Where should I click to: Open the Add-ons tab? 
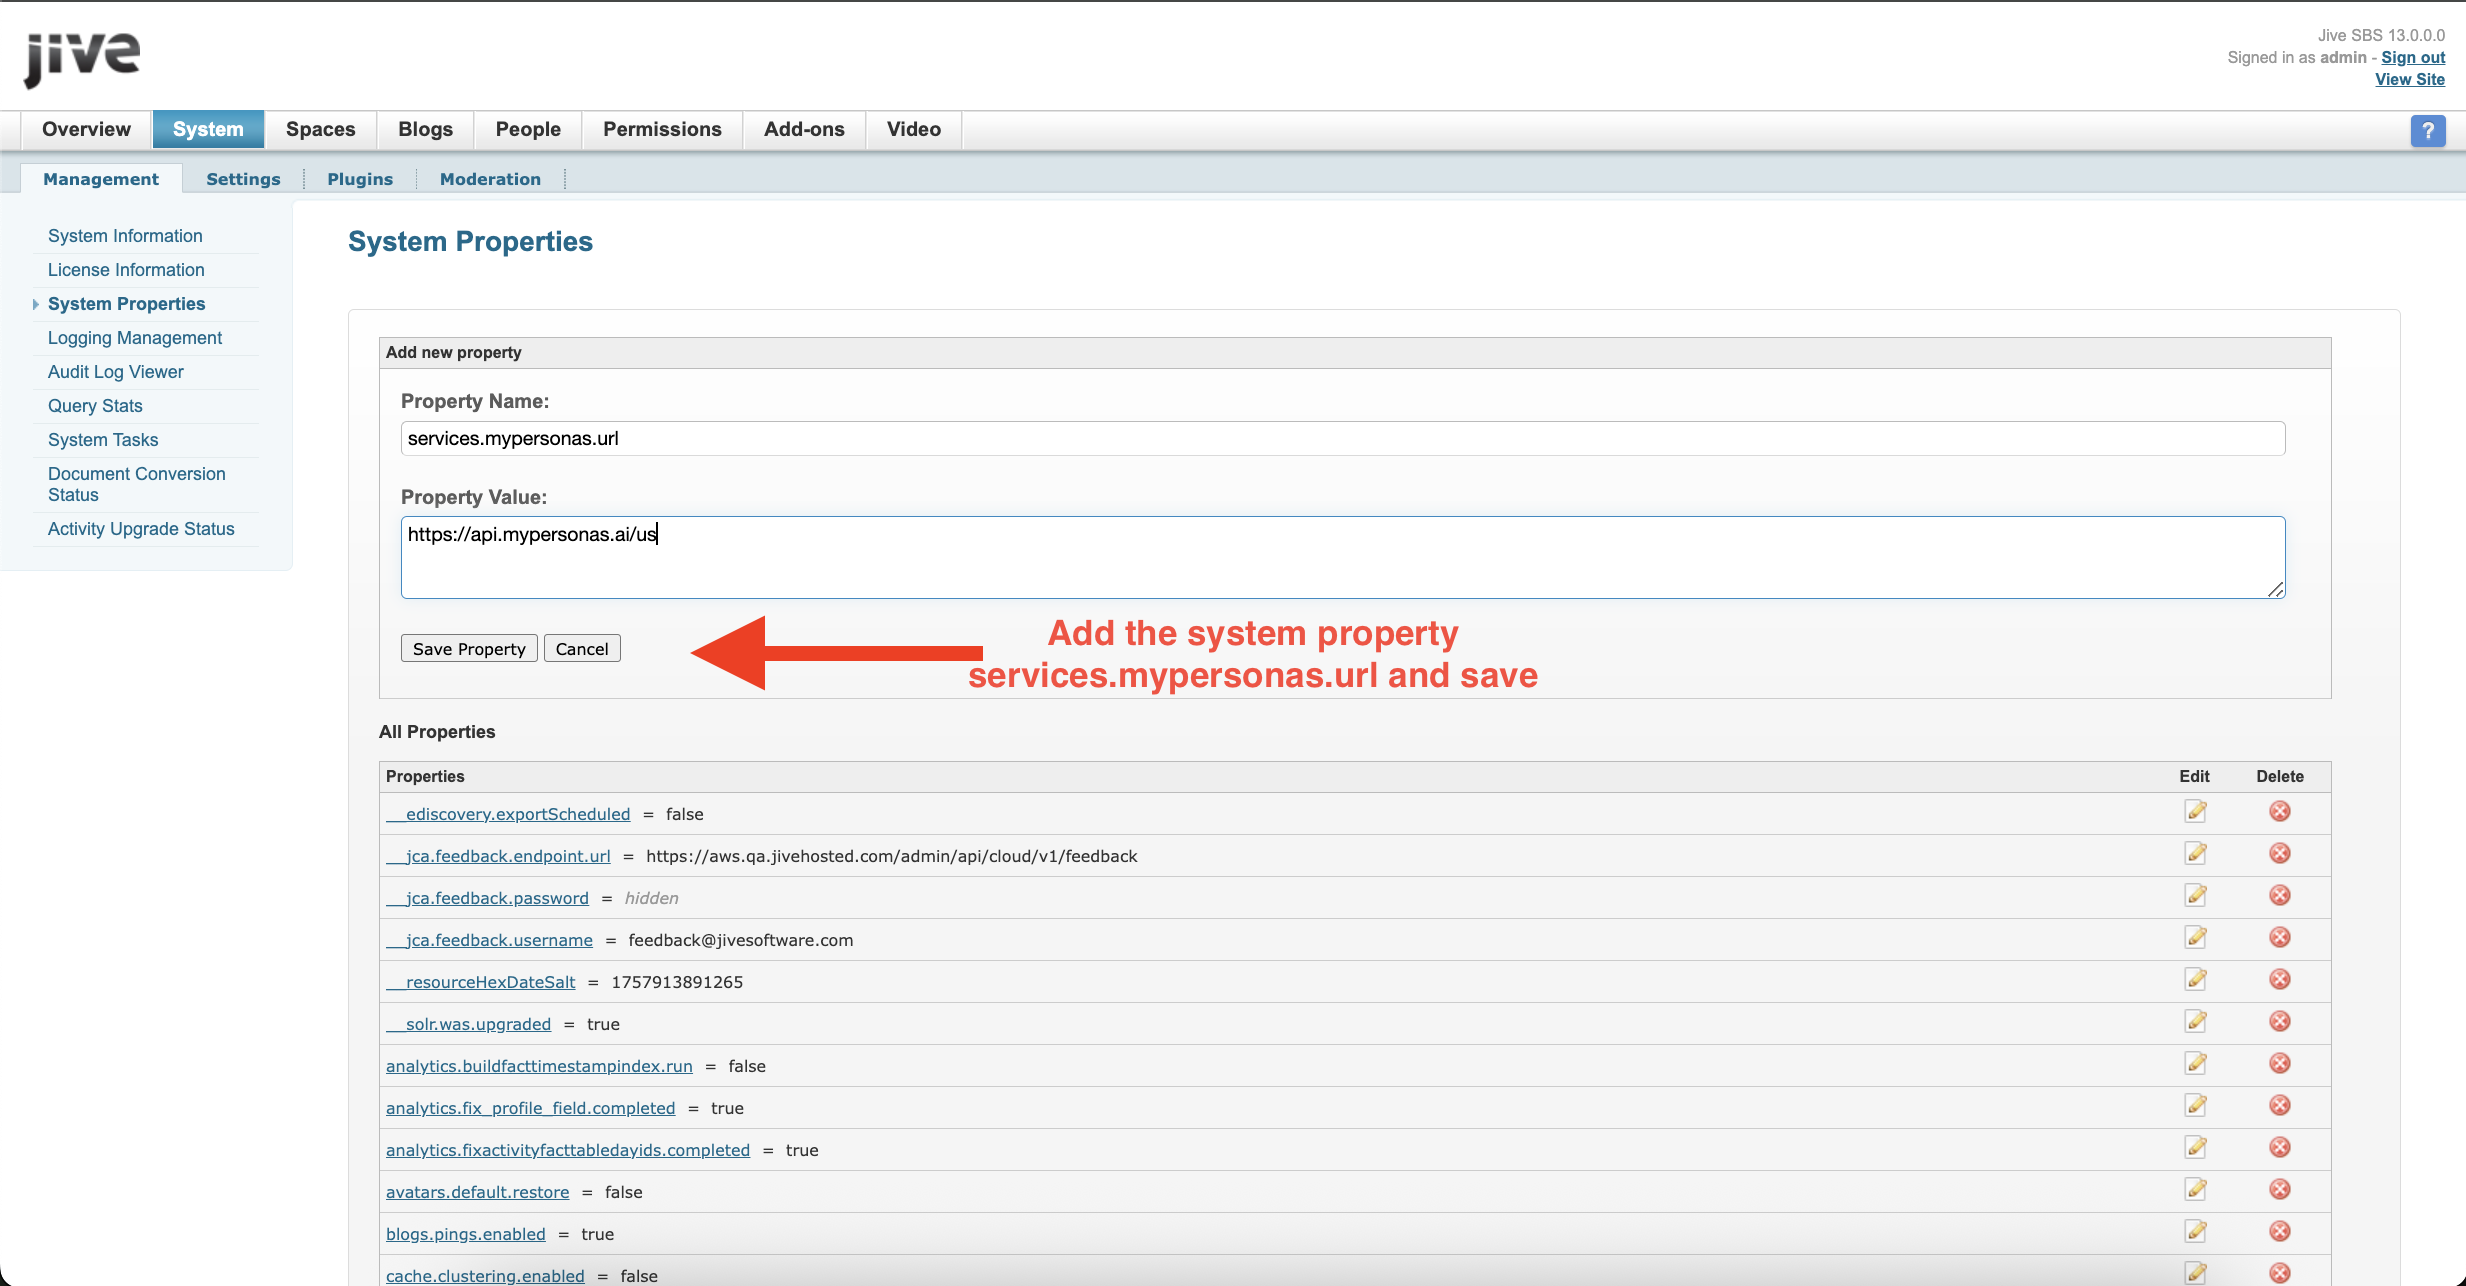point(804,129)
